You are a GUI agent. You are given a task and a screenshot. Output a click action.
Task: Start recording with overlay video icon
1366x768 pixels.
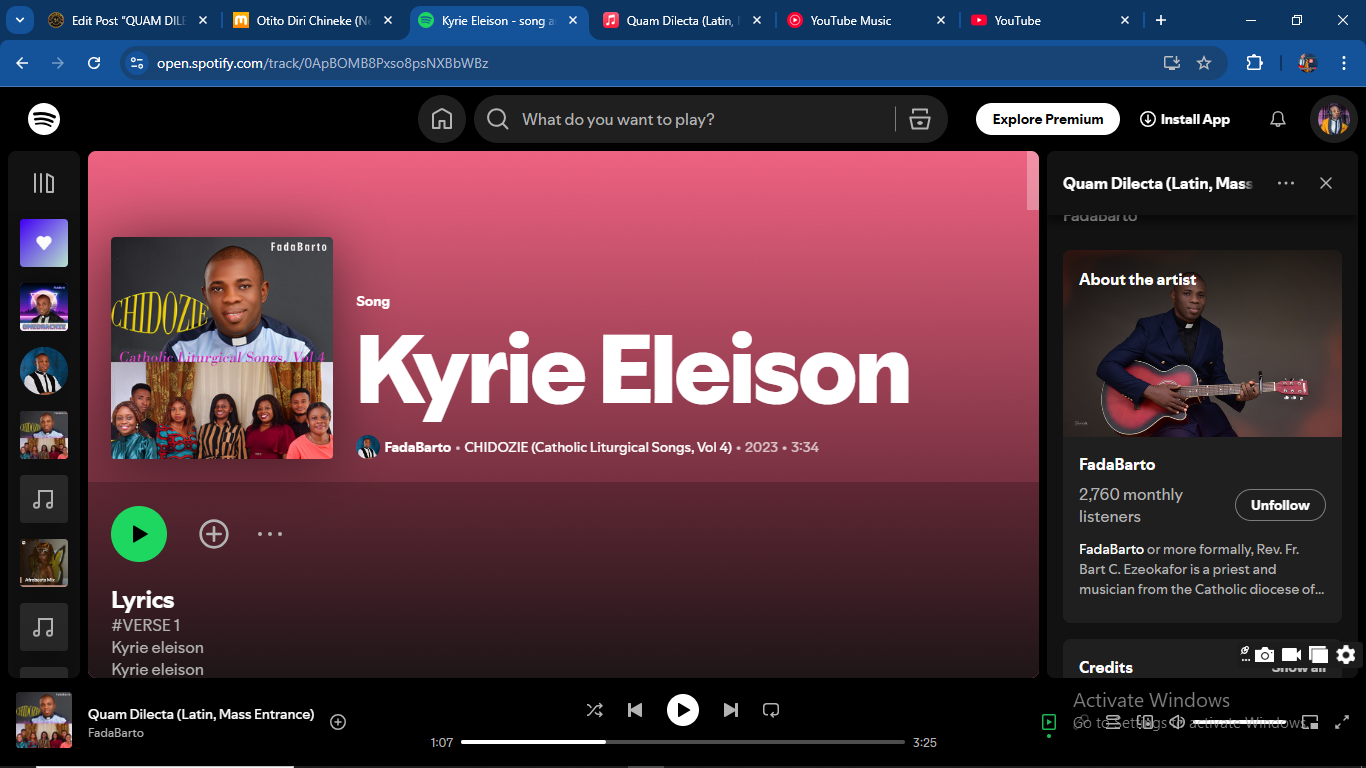[x=1292, y=655]
